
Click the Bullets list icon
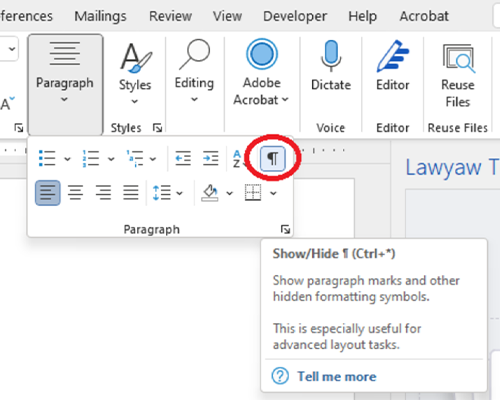47,158
